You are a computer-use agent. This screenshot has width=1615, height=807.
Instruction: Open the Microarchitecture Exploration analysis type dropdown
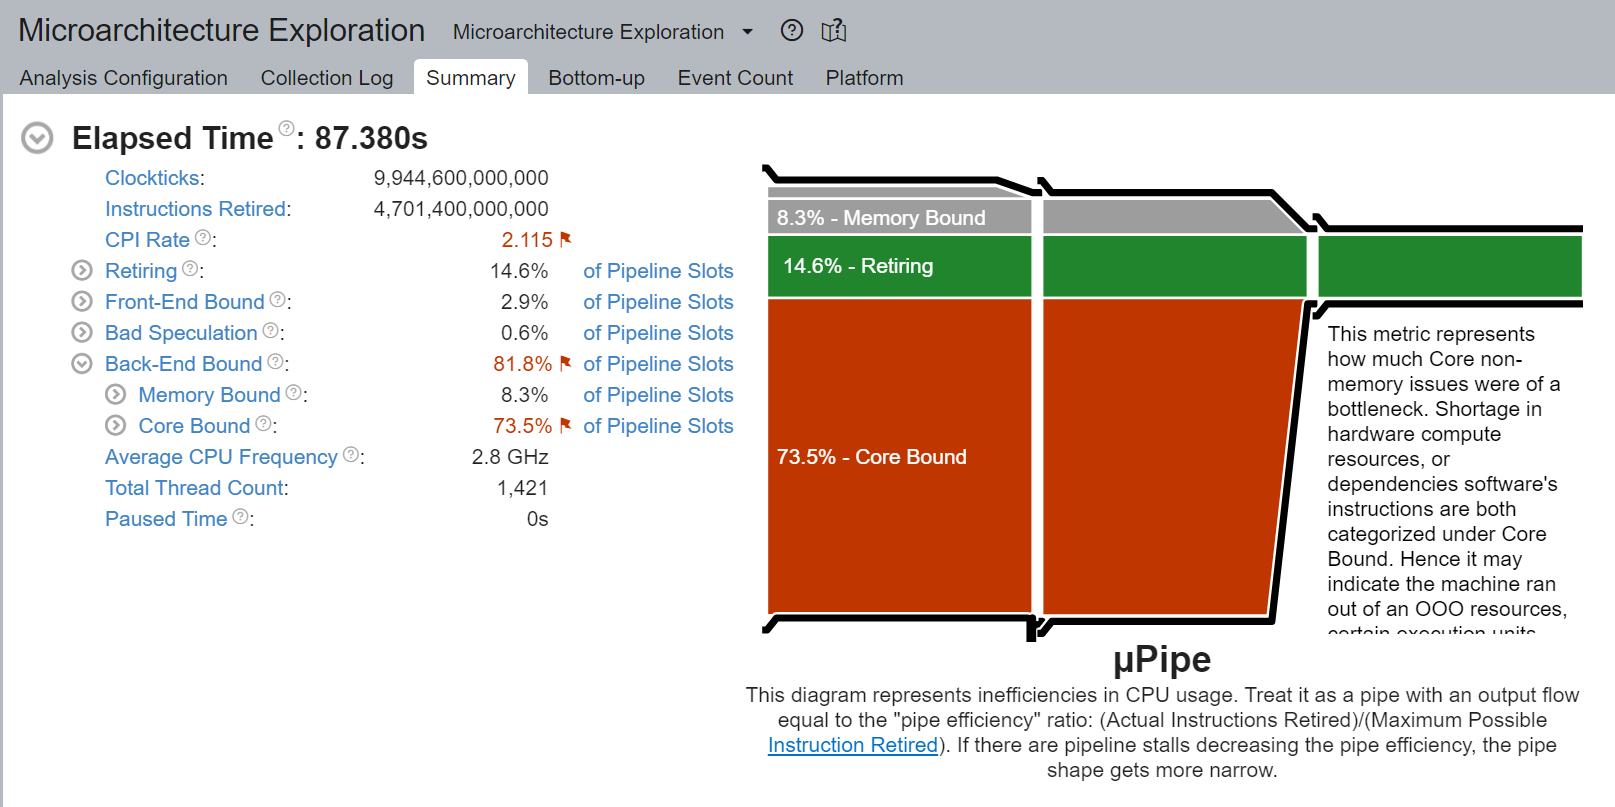(747, 32)
